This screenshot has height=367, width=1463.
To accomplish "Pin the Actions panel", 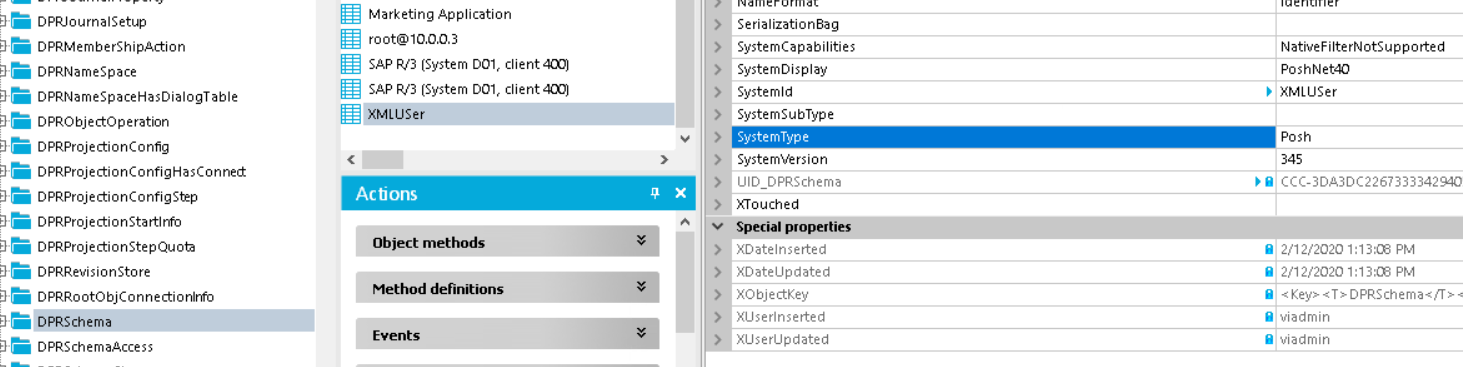I will [655, 193].
